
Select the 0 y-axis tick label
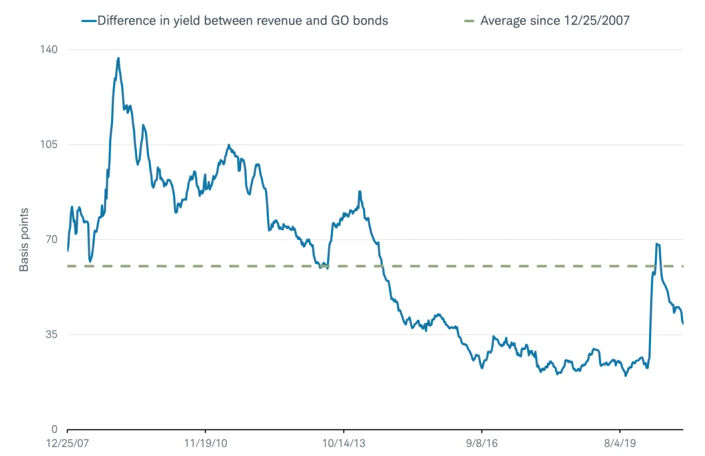54,429
